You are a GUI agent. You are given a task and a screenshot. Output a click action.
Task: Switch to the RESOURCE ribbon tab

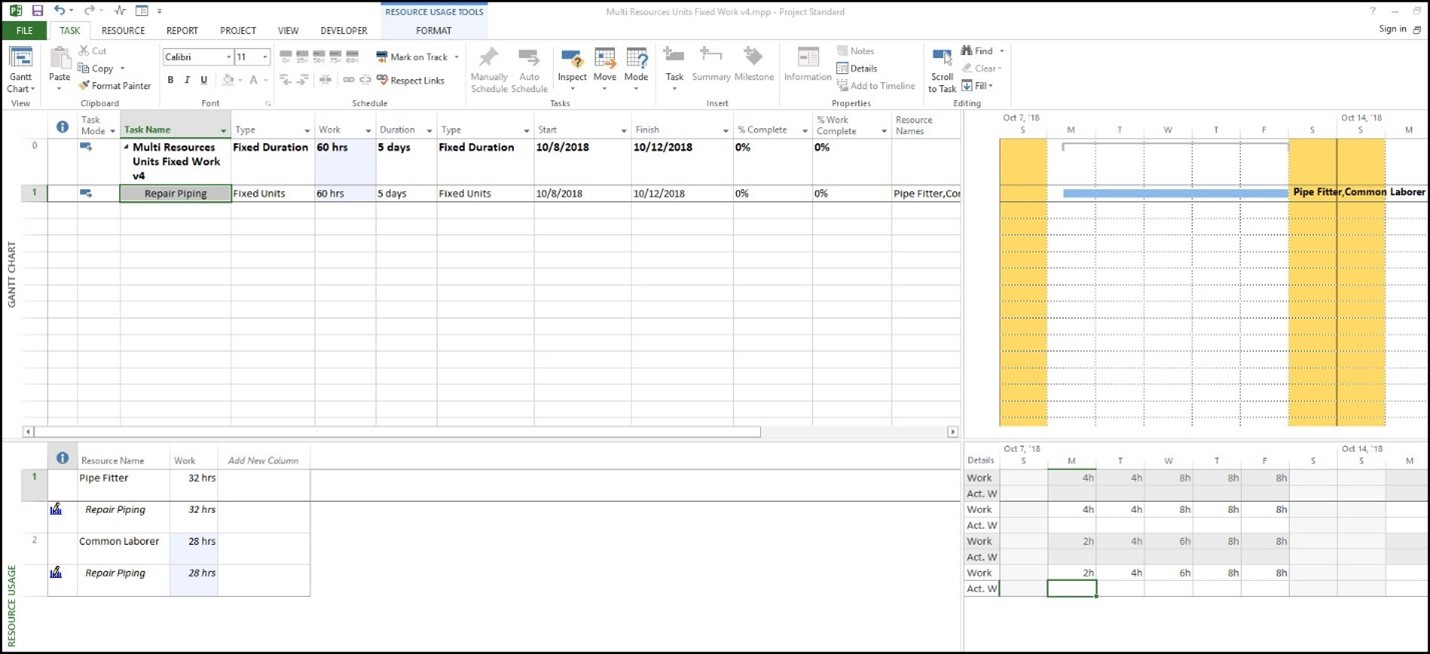click(x=123, y=31)
